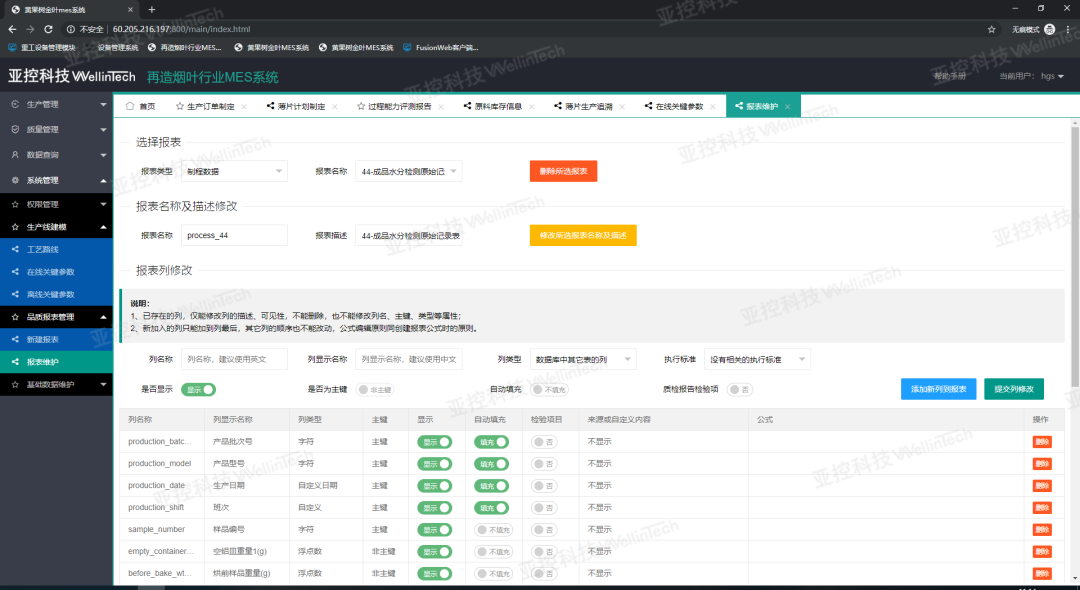
Task: Click the 质量管理 shield icon
Action: coord(15,129)
